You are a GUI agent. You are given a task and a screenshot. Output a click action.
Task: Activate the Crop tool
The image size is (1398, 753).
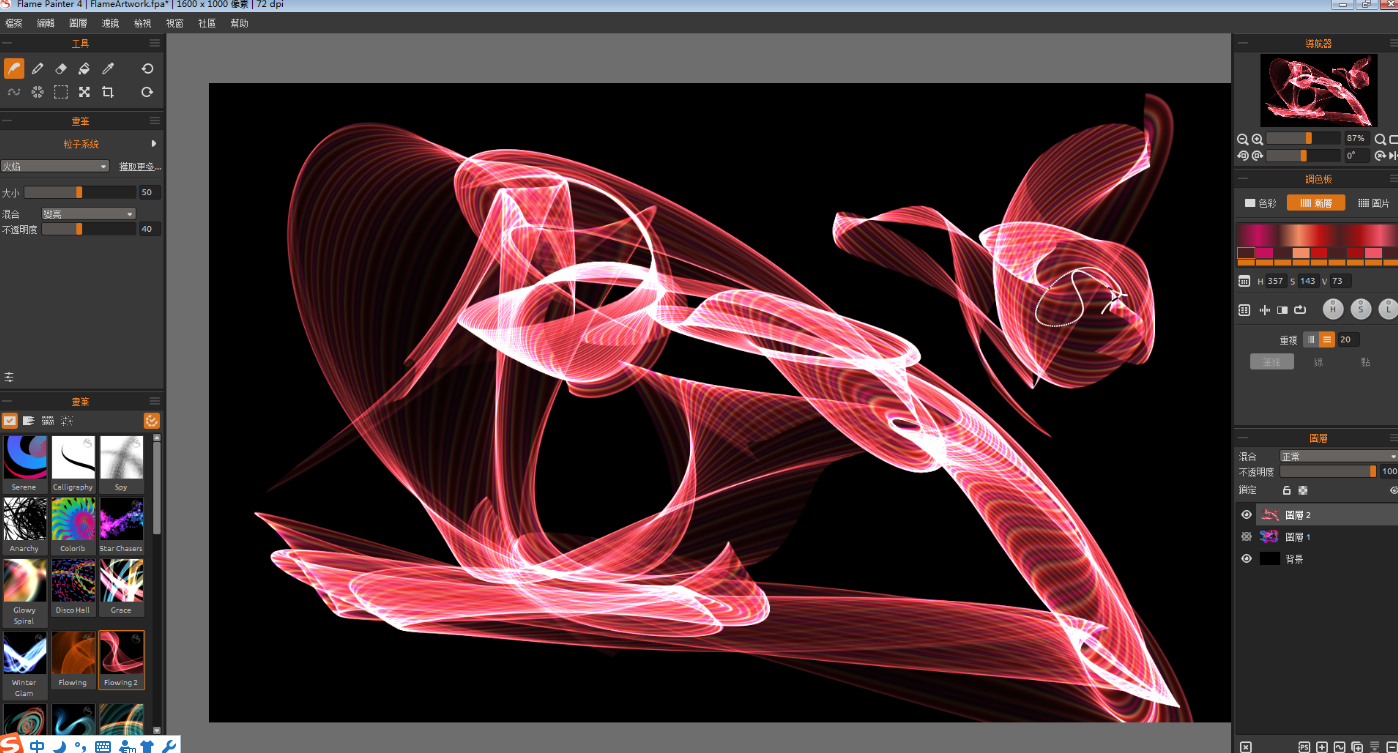click(108, 92)
